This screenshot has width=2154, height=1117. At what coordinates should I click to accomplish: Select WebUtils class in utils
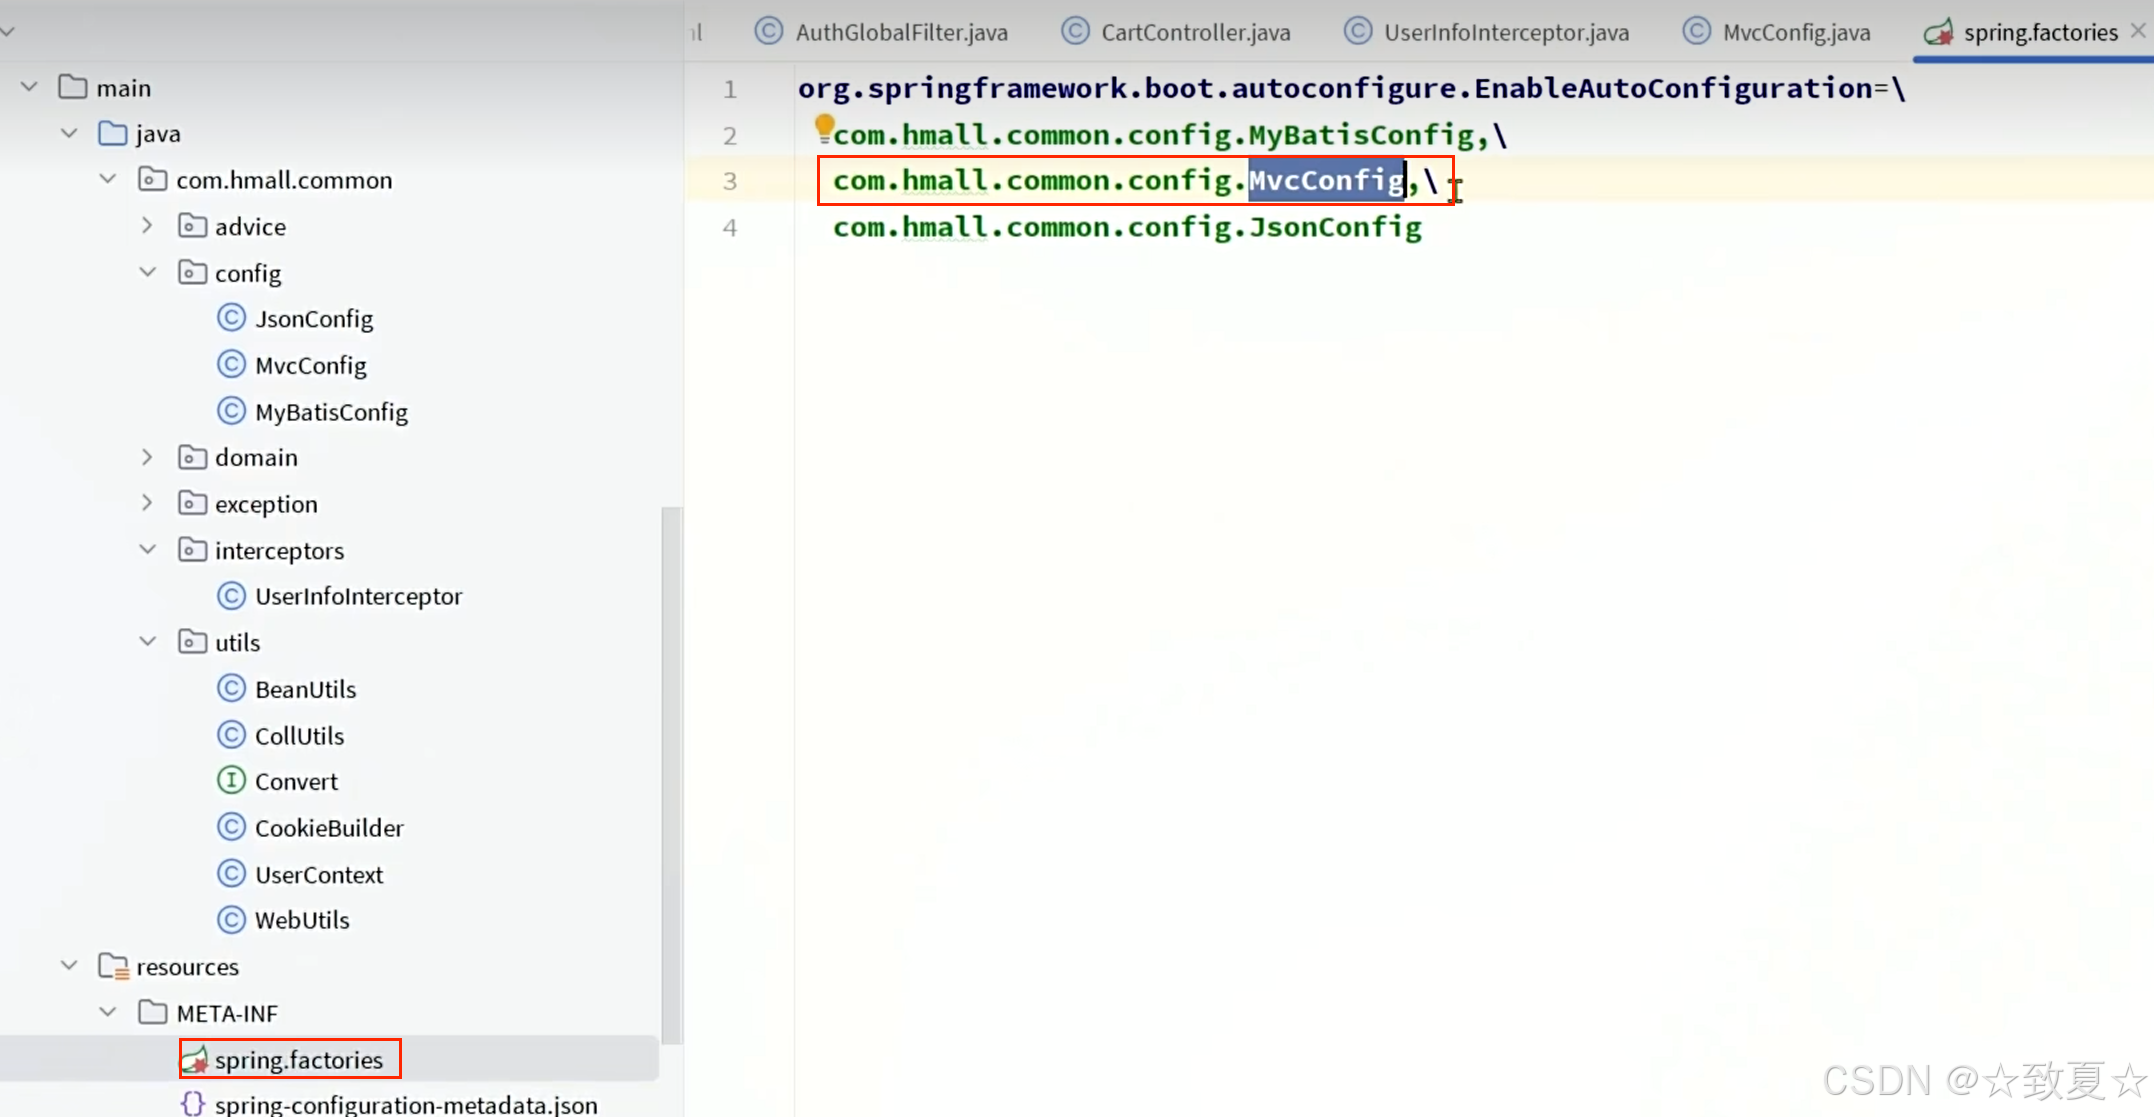[x=302, y=920]
